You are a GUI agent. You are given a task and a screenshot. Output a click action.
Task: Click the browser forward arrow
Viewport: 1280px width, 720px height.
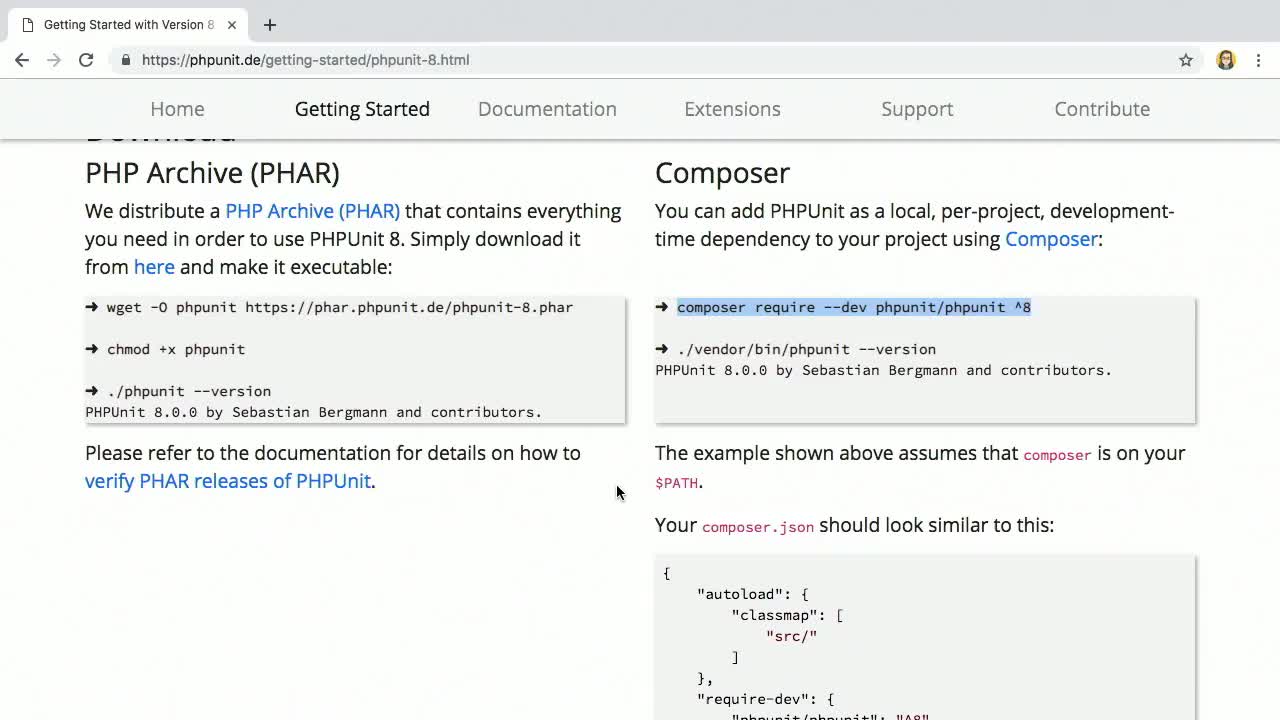pyautogui.click(x=54, y=60)
